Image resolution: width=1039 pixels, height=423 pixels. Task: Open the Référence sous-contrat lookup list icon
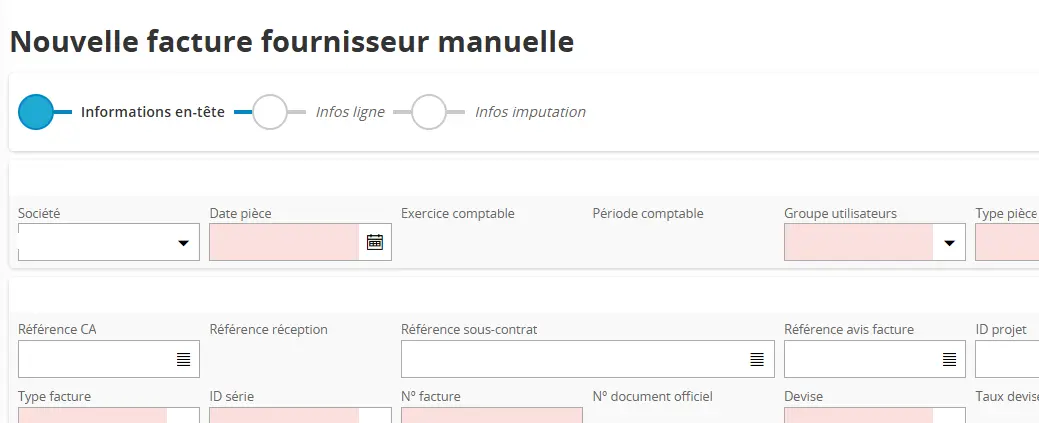pos(758,359)
